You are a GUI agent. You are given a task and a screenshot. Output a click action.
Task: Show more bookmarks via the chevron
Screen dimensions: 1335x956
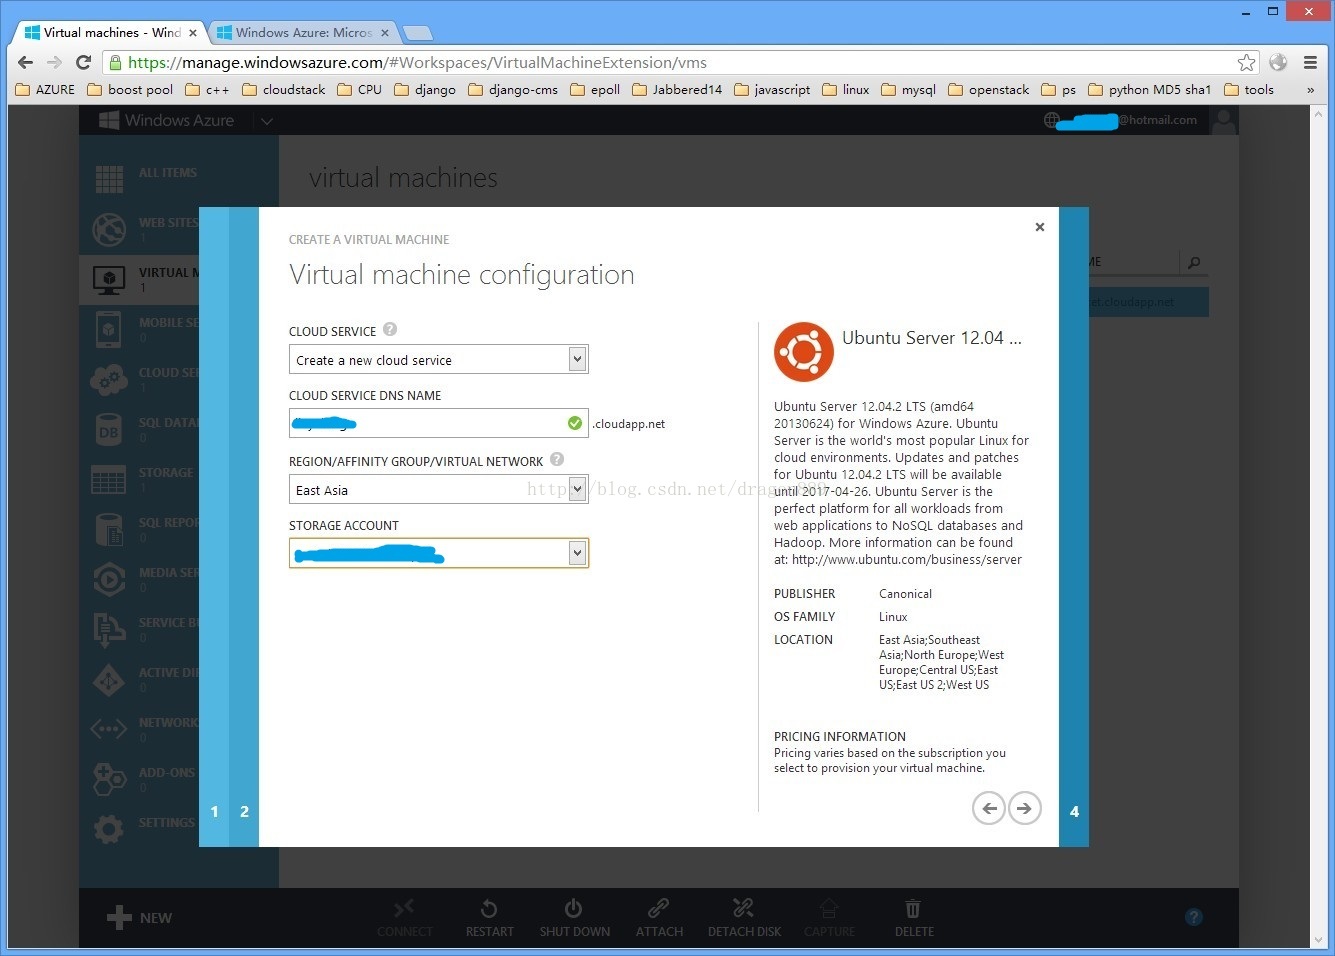(x=1310, y=90)
